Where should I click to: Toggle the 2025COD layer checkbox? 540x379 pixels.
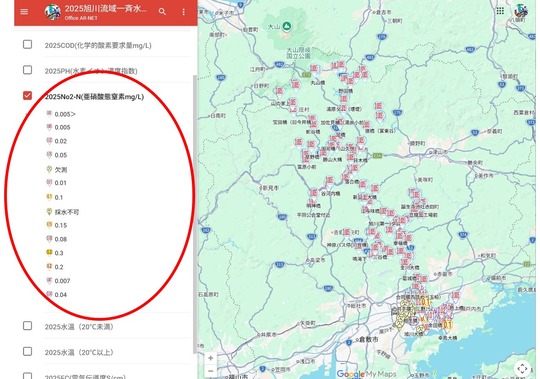[x=28, y=44]
